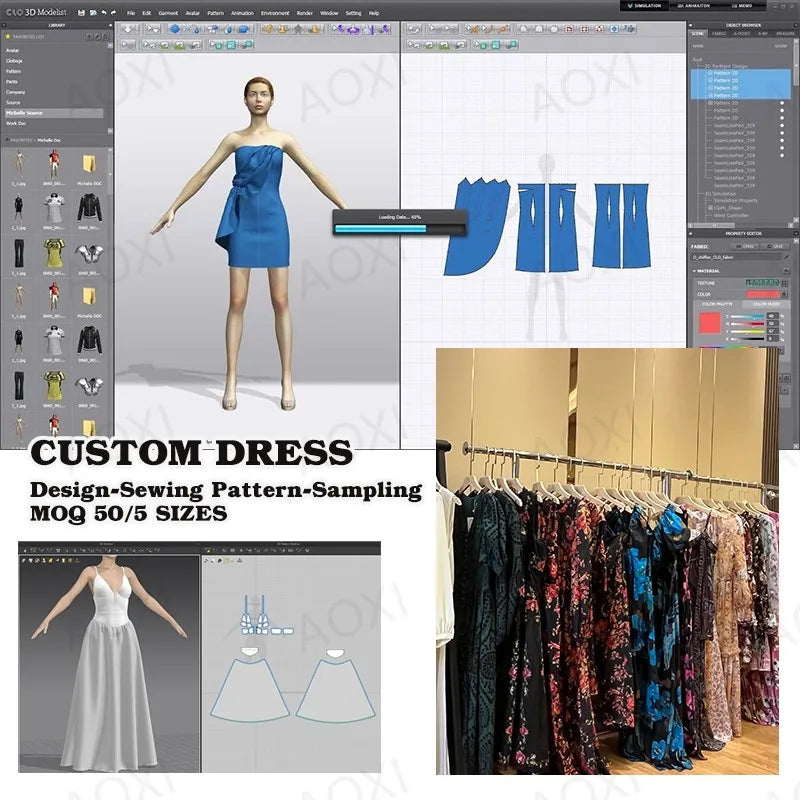This screenshot has width=800, height=800.
Task: Open the Render menu
Action: [x=305, y=13]
